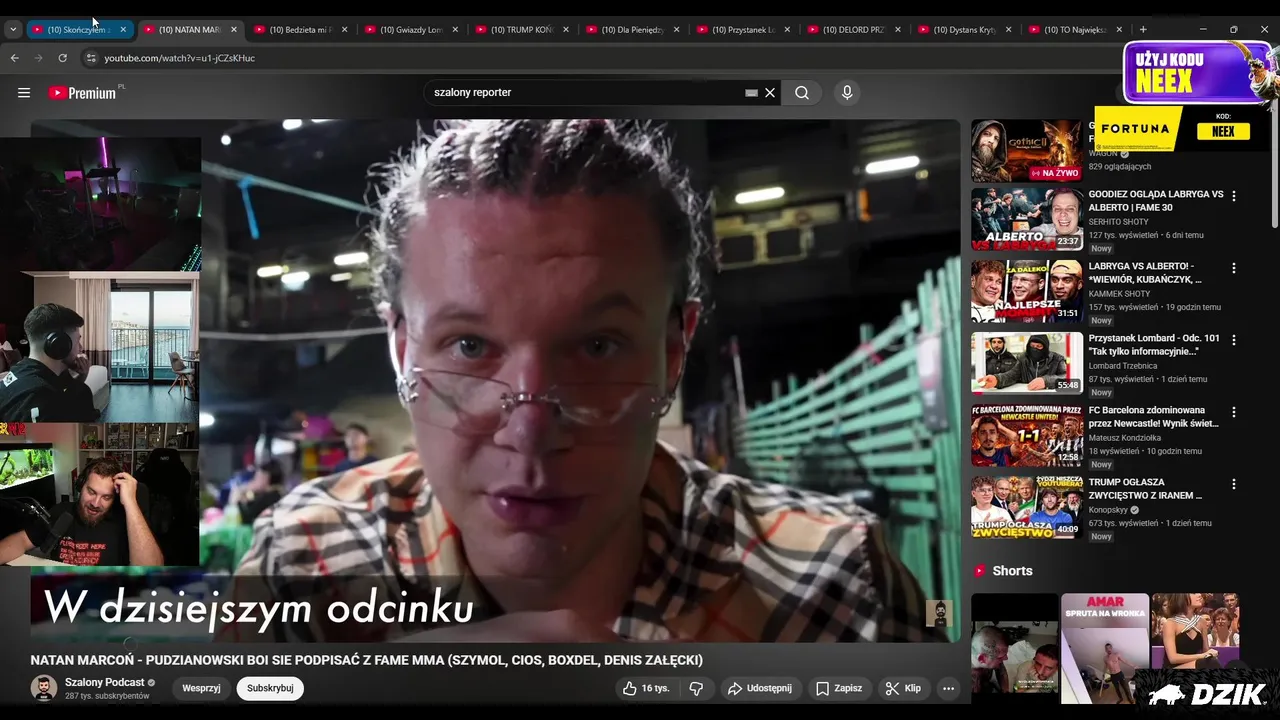Image resolution: width=1280 pixels, height=720 pixels.
Task: Open Przystanek Lombard Odc. 101 video
Action: click(1154, 344)
